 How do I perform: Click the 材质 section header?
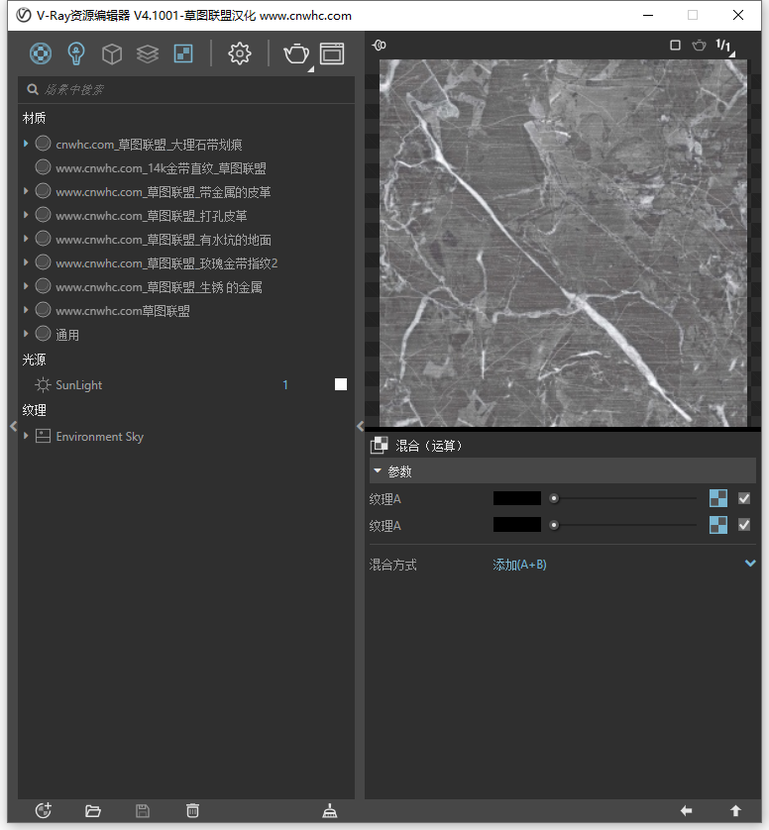click(x=34, y=118)
